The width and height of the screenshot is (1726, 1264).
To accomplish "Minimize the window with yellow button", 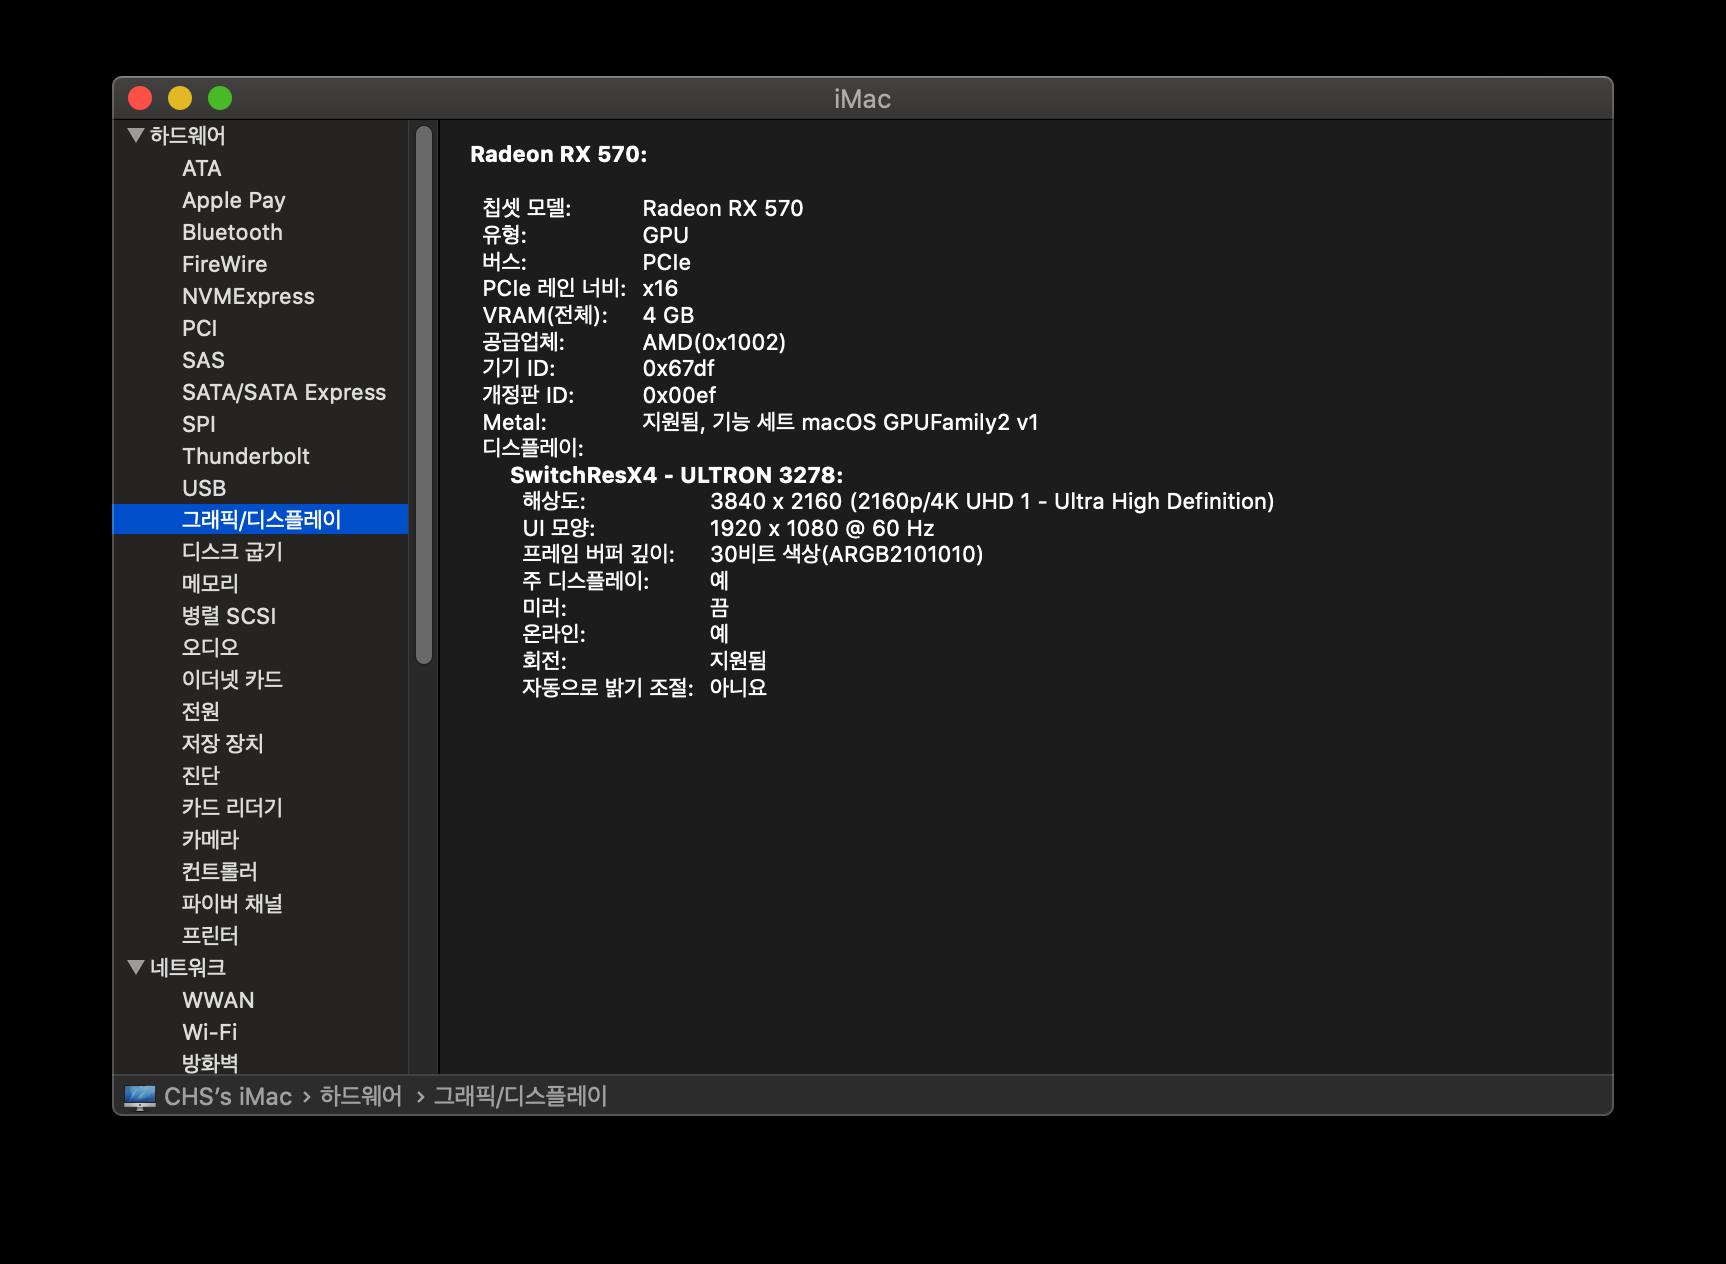I will pyautogui.click(x=180, y=98).
